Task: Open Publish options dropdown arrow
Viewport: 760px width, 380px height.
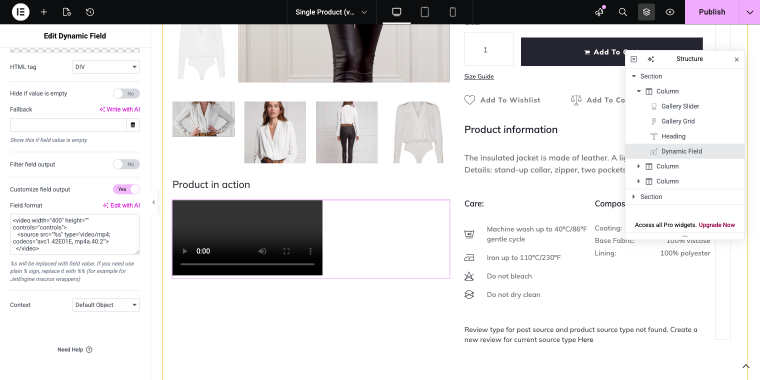Action: coord(749,12)
